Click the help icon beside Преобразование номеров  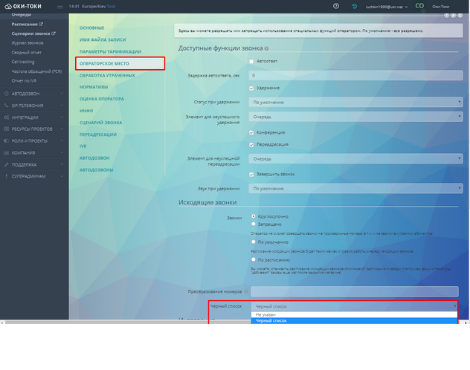coord(246,292)
